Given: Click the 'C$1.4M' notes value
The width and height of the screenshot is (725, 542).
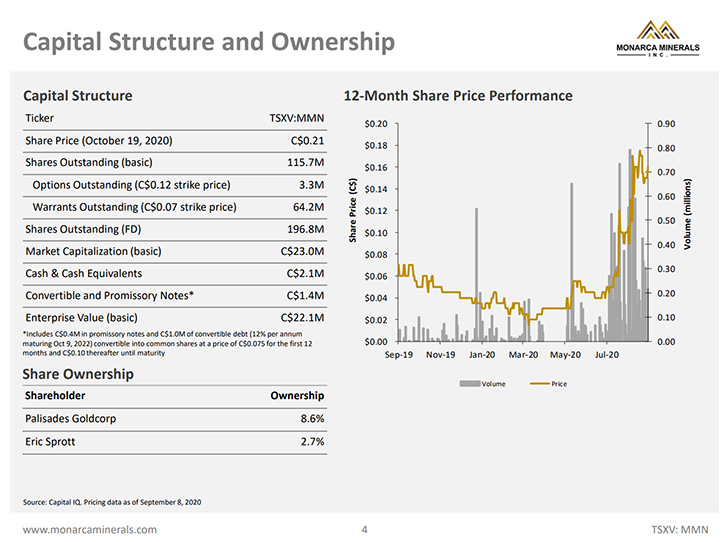Looking at the screenshot, I should [x=305, y=296].
